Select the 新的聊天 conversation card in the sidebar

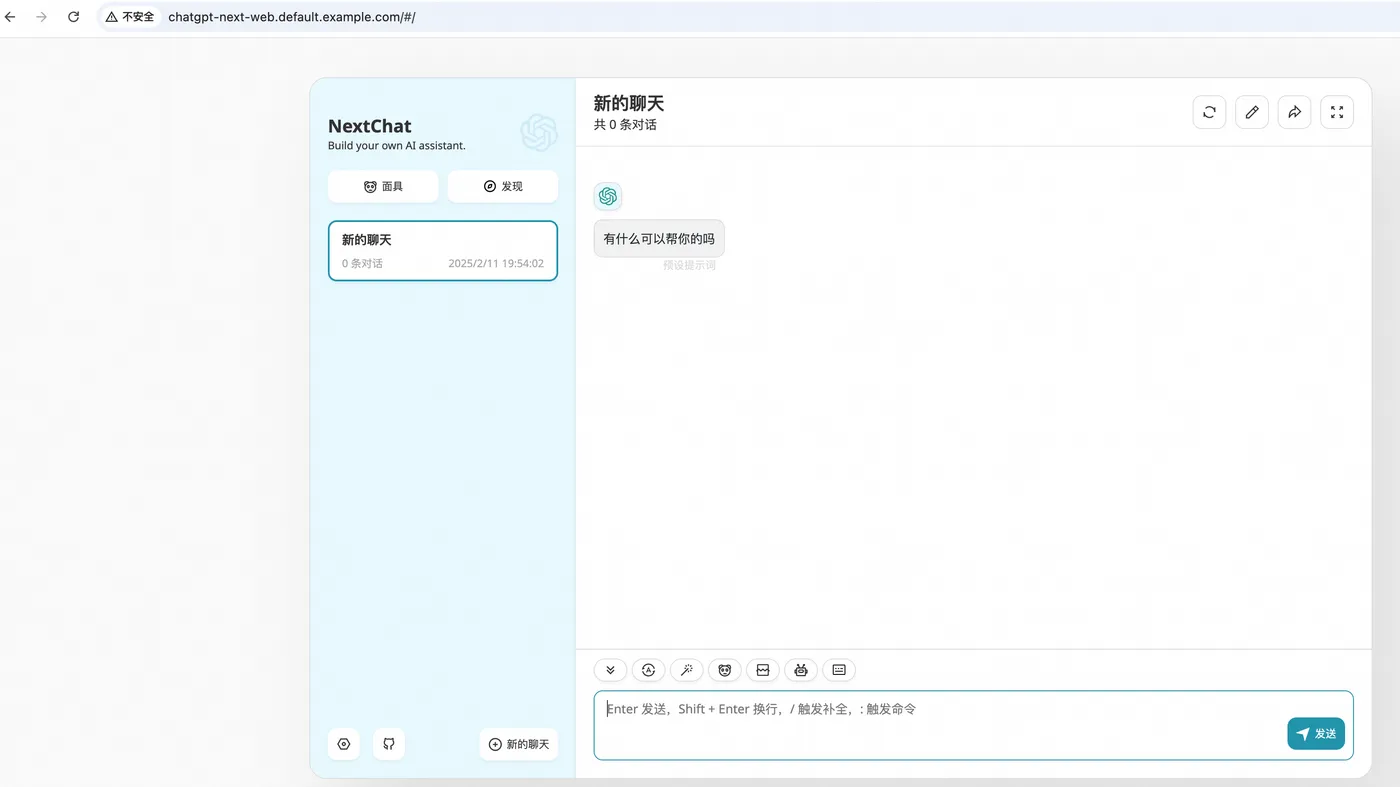click(443, 251)
